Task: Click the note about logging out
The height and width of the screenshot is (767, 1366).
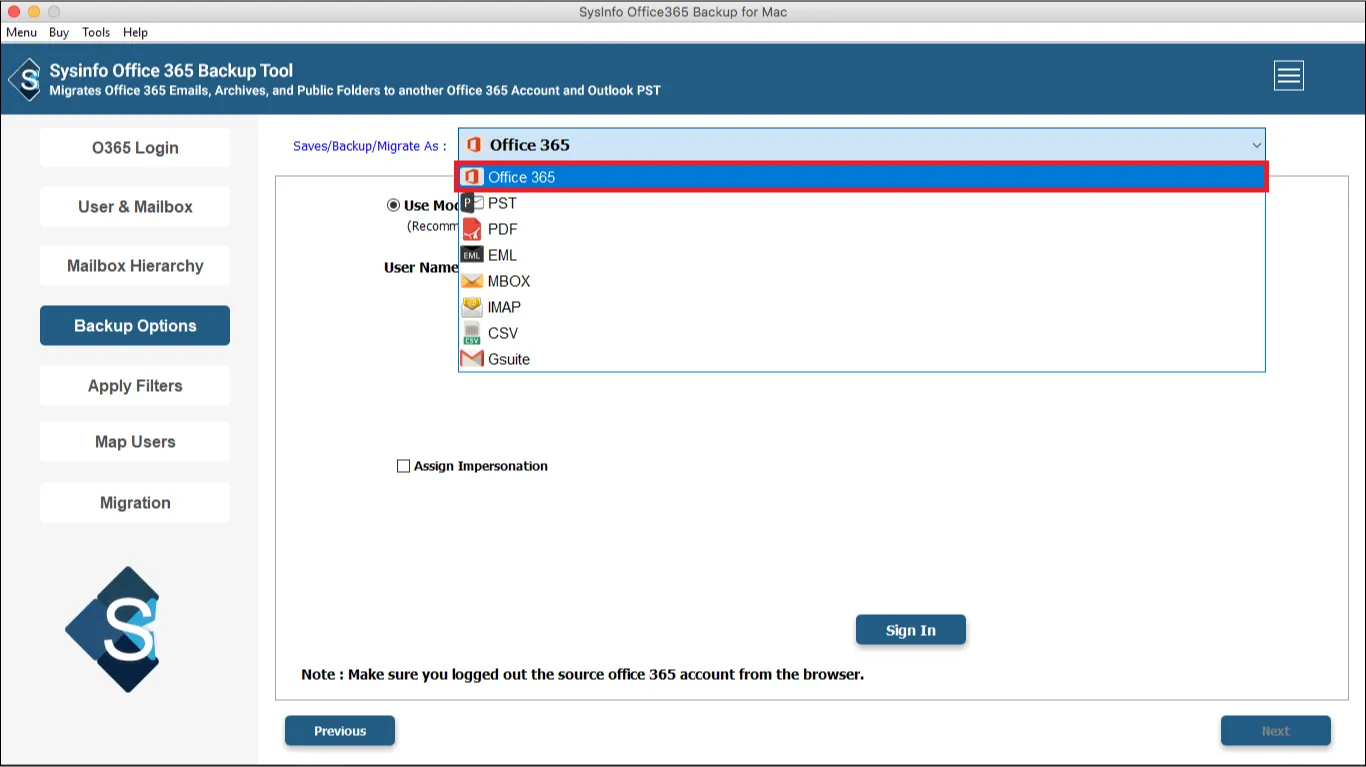Action: coord(582,675)
